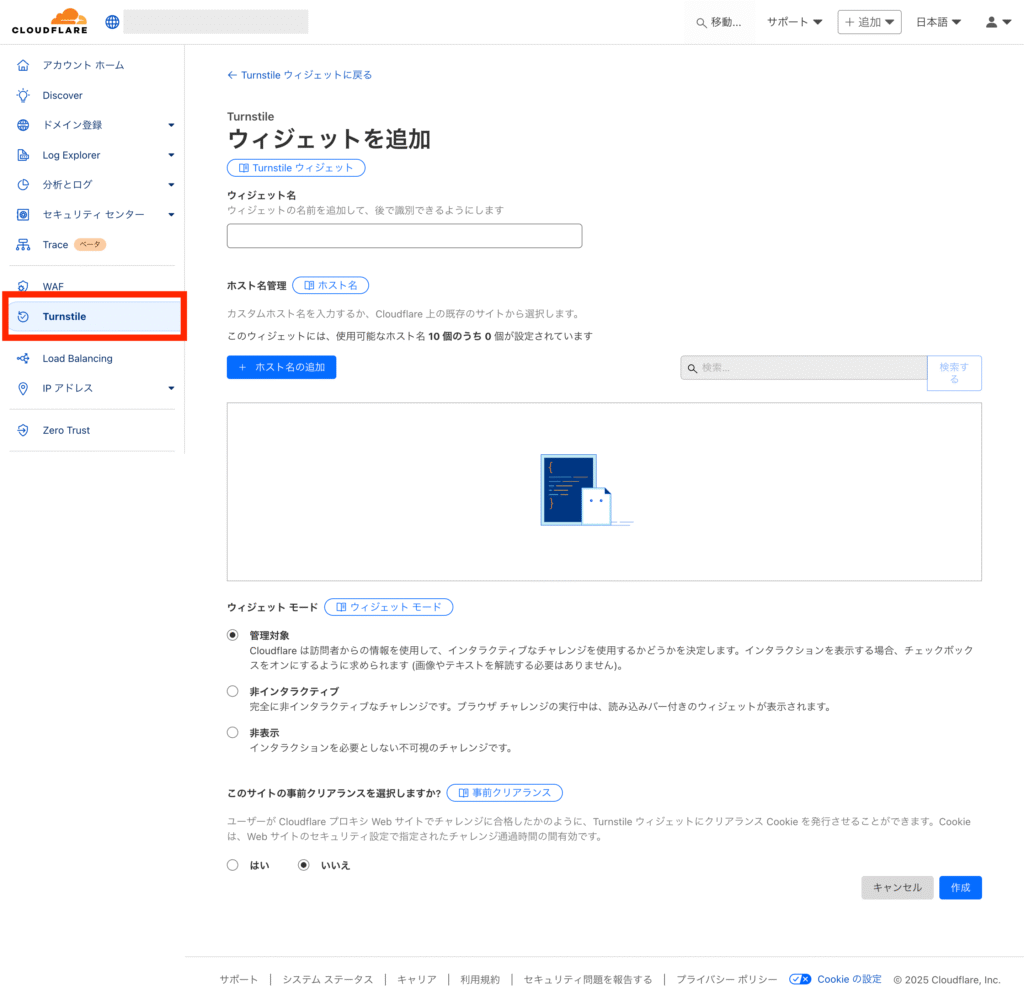
Task: Select the 管理対象 widget mode
Action: [232, 635]
